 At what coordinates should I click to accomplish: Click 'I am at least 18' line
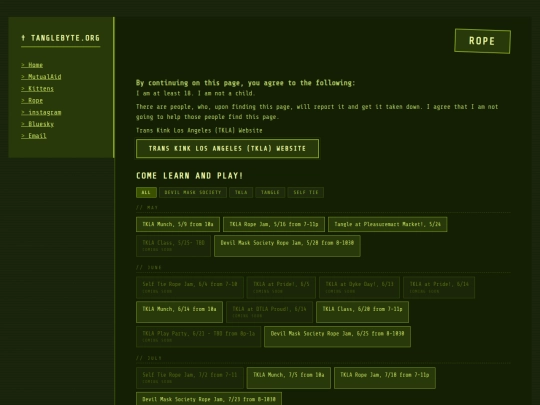click(195, 93)
